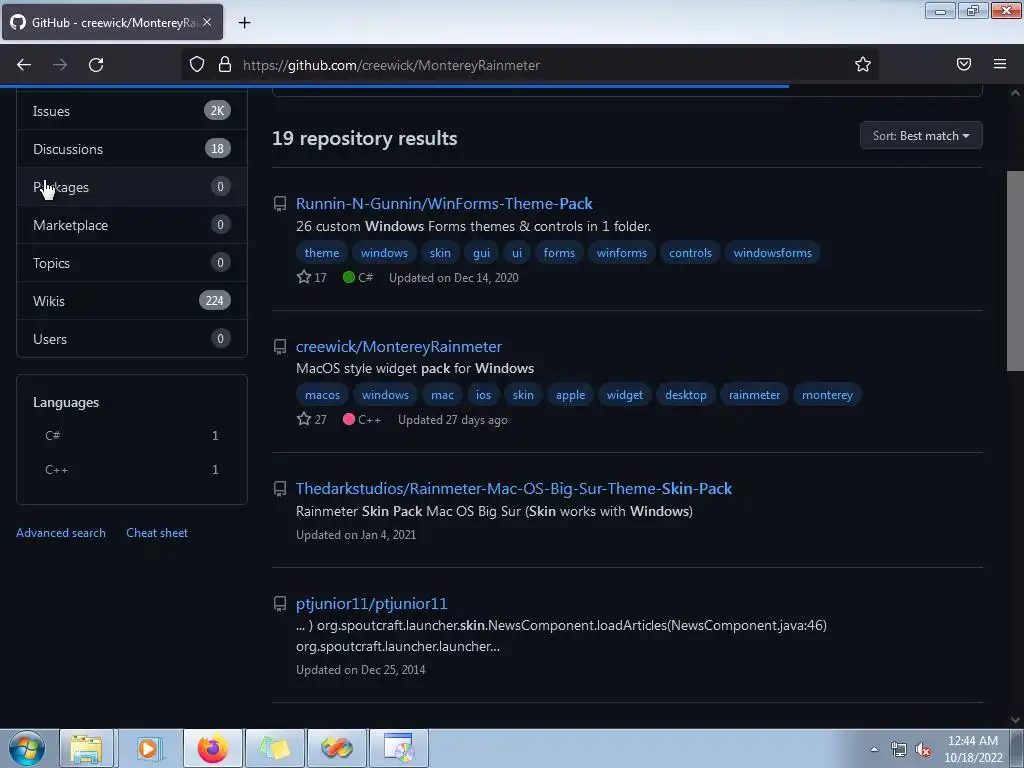Open the Windows Start menu
Screen dimensions: 1024x768
pos(26,748)
